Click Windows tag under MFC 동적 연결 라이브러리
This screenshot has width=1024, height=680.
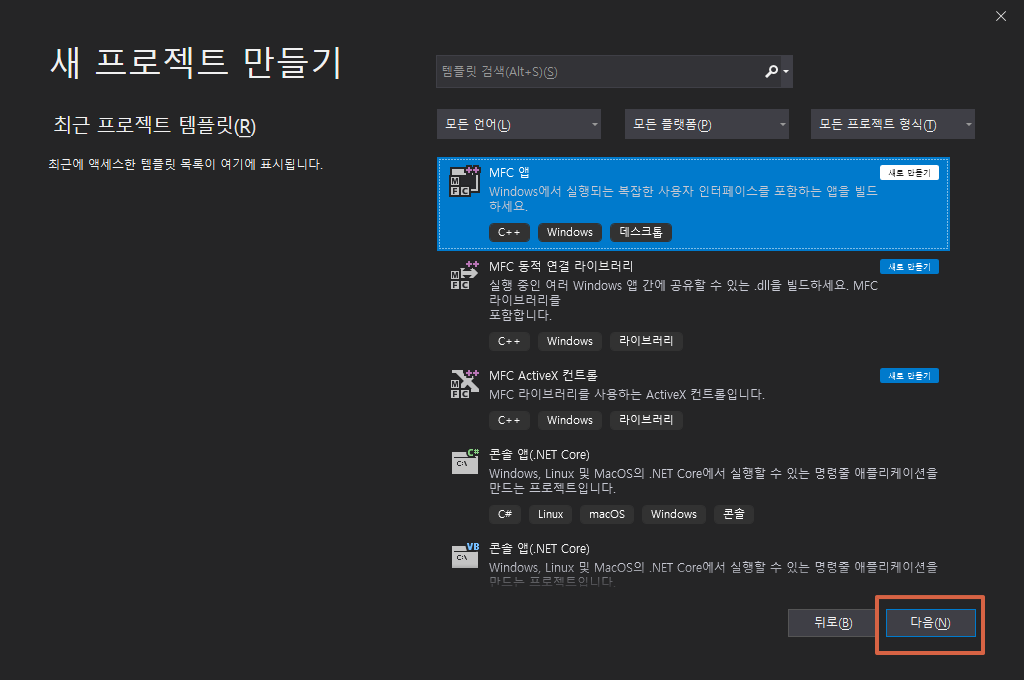click(x=569, y=341)
